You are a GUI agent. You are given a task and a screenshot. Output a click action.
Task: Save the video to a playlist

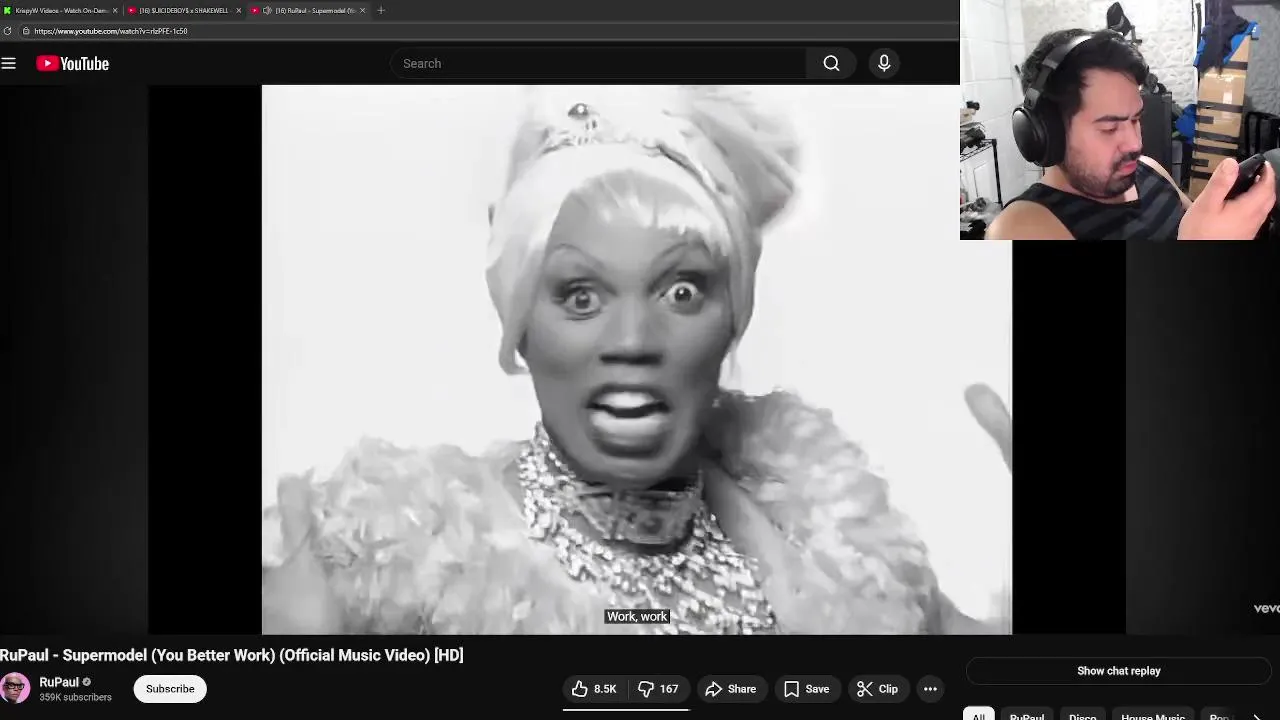point(806,689)
